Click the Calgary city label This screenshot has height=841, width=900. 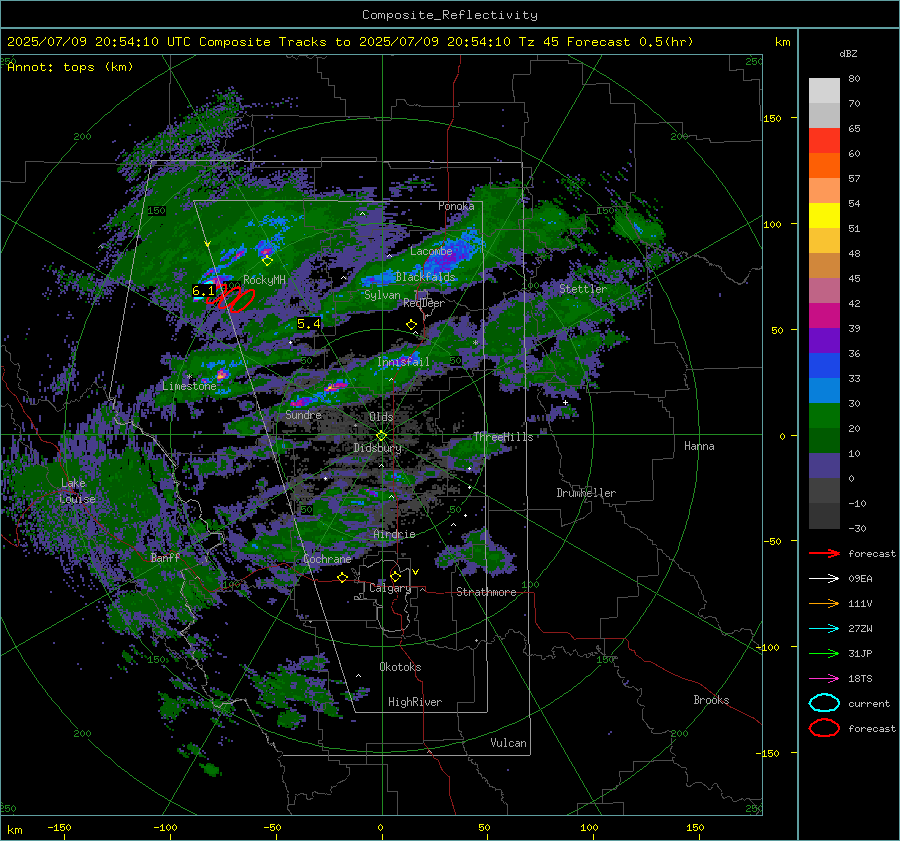(x=390, y=588)
